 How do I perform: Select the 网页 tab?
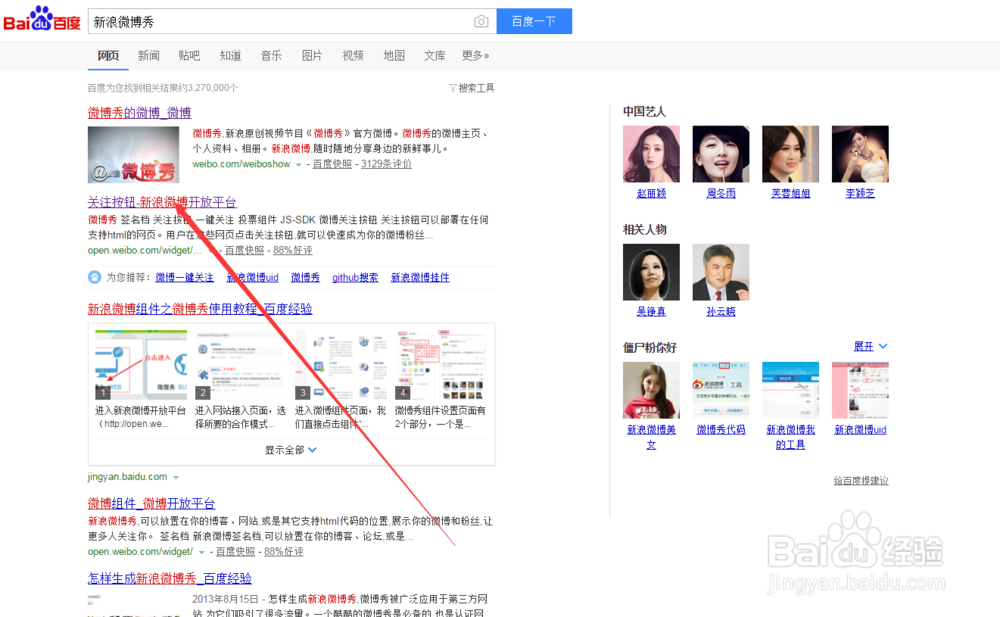(108, 56)
